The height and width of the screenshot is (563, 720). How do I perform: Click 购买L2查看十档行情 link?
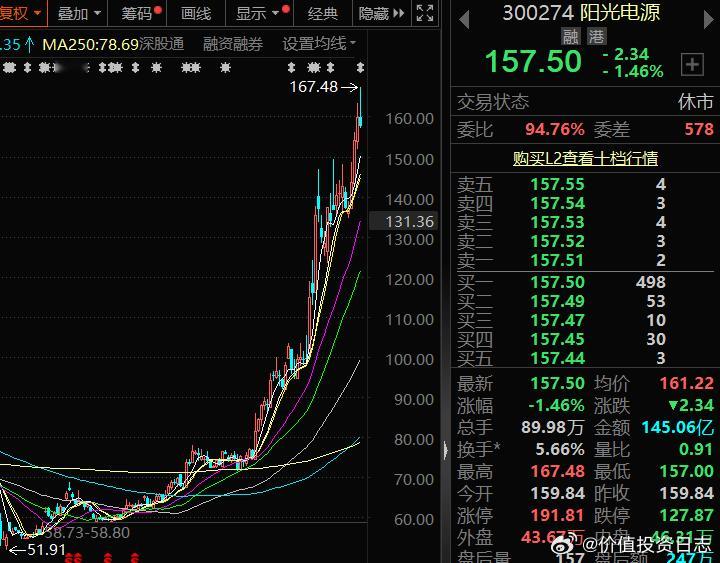click(x=585, y=158)
